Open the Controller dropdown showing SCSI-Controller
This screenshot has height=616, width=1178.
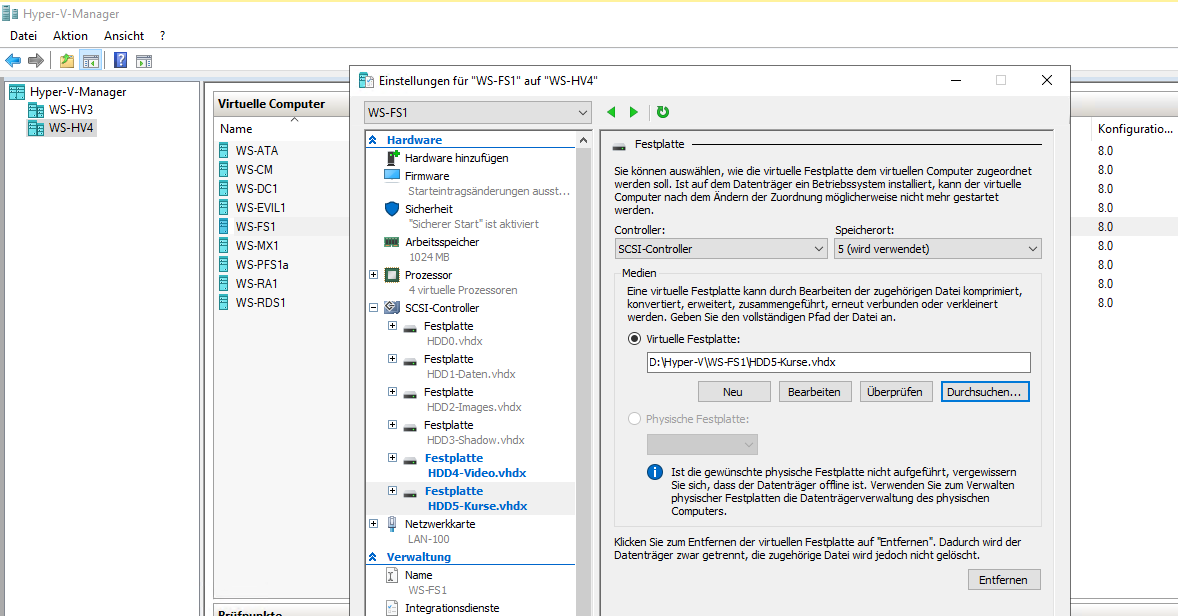(721, 249)
